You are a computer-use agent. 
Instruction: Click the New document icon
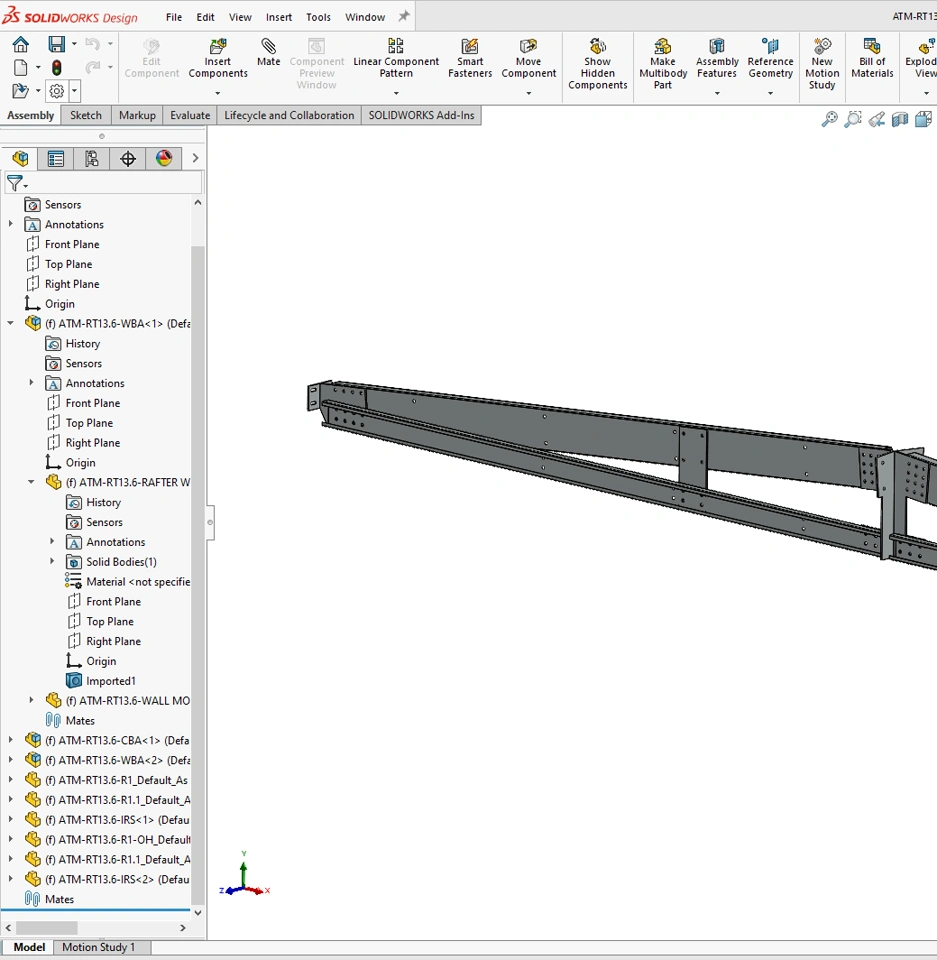point(20,67)
